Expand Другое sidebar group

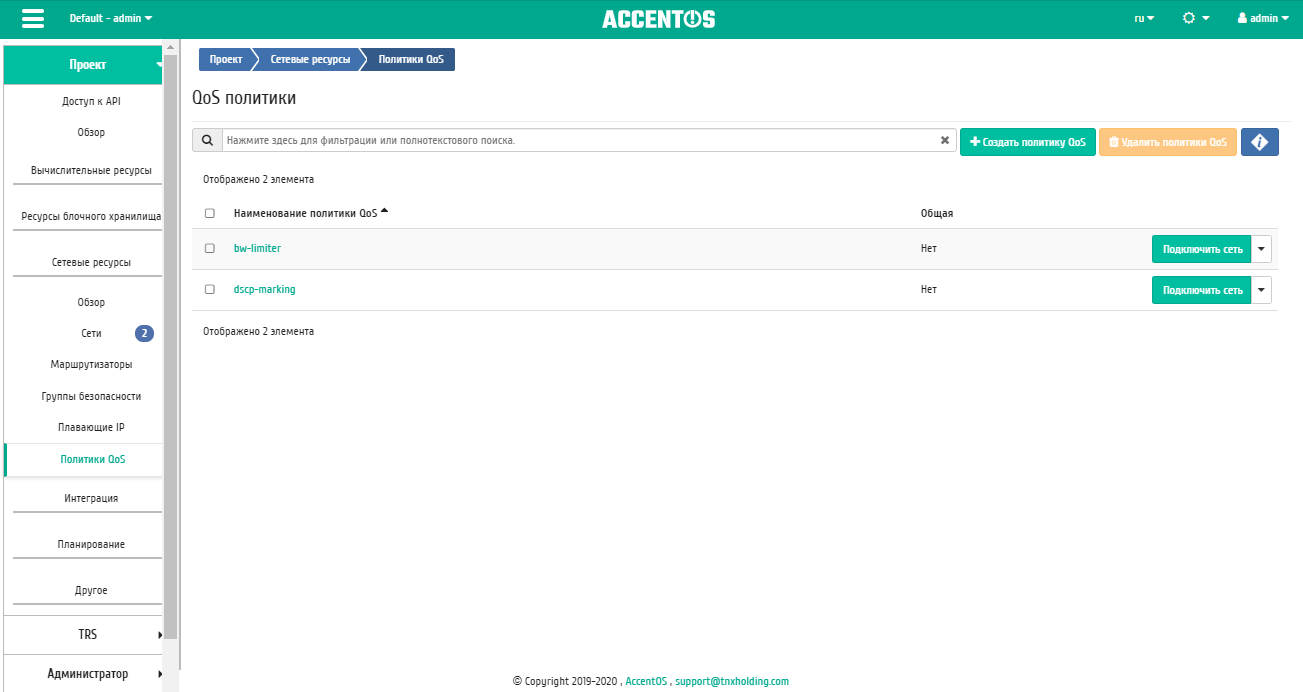[91, 590]
